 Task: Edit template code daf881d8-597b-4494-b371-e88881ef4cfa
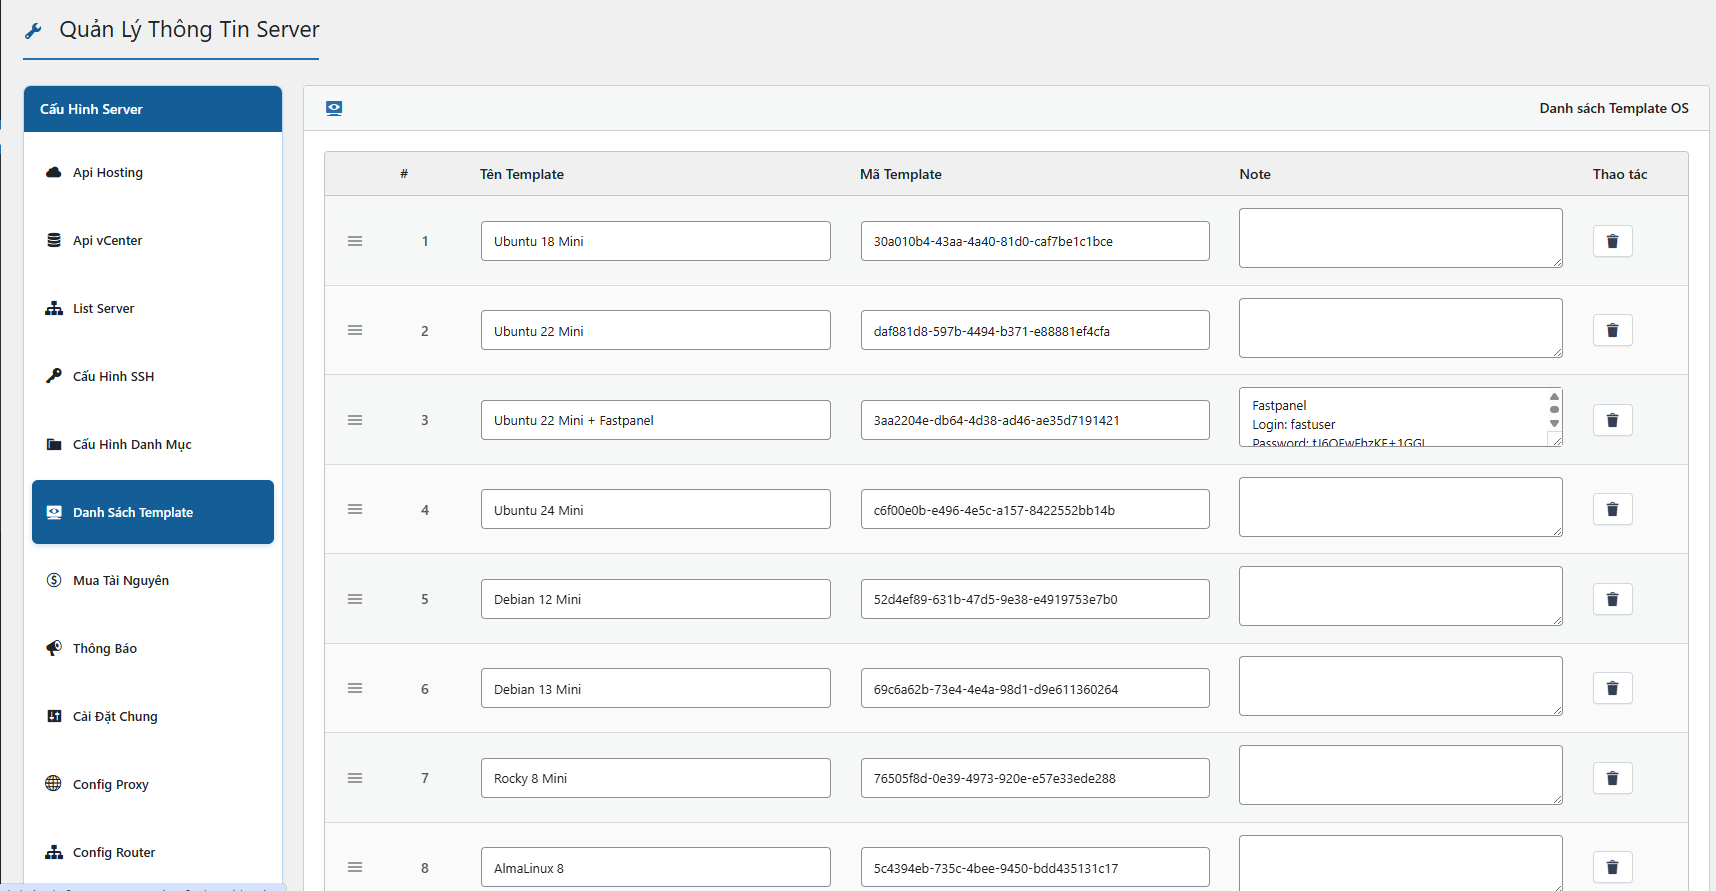pyautogui.click(x=1035, y=330)
